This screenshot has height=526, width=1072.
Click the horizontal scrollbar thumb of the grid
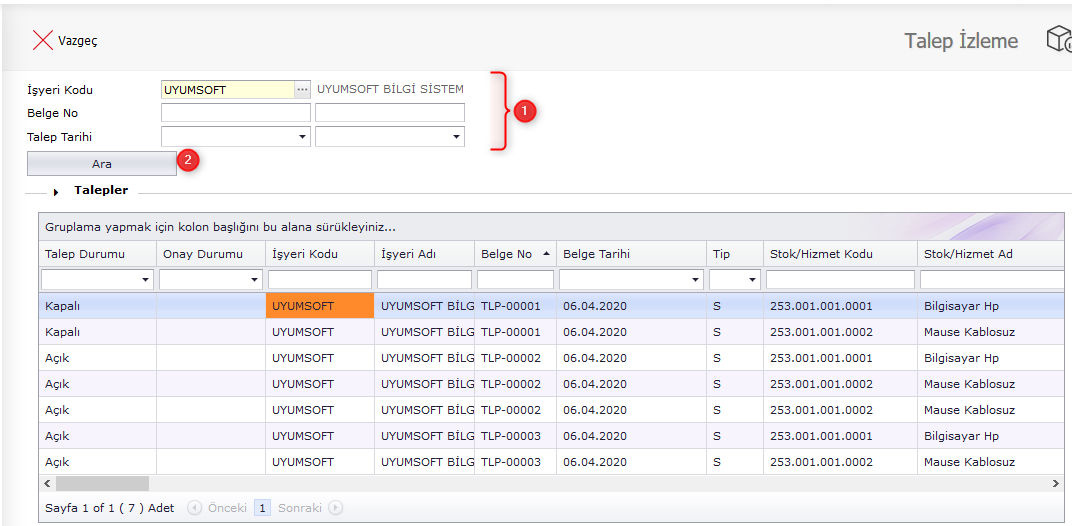(101, 484)
